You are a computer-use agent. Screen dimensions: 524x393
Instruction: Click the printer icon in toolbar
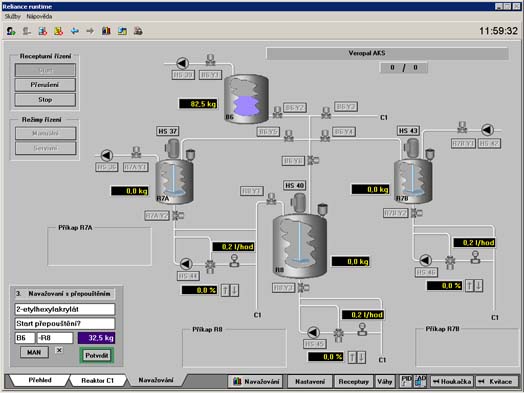pyautogui.click(x=138, y=31)
